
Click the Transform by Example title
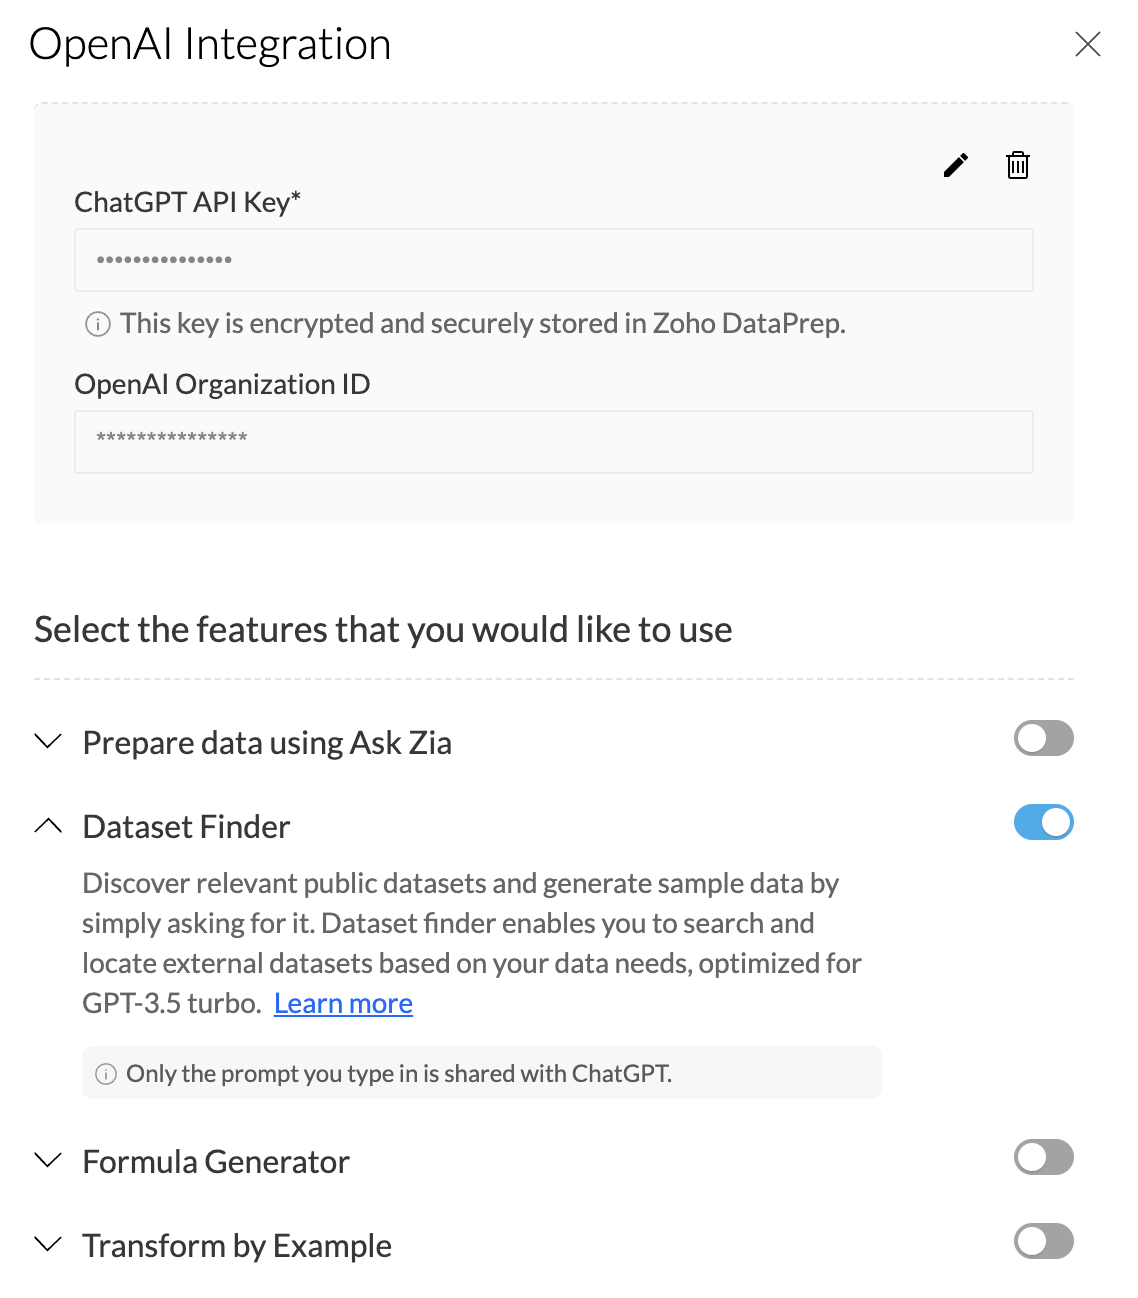click(237, 1246)
